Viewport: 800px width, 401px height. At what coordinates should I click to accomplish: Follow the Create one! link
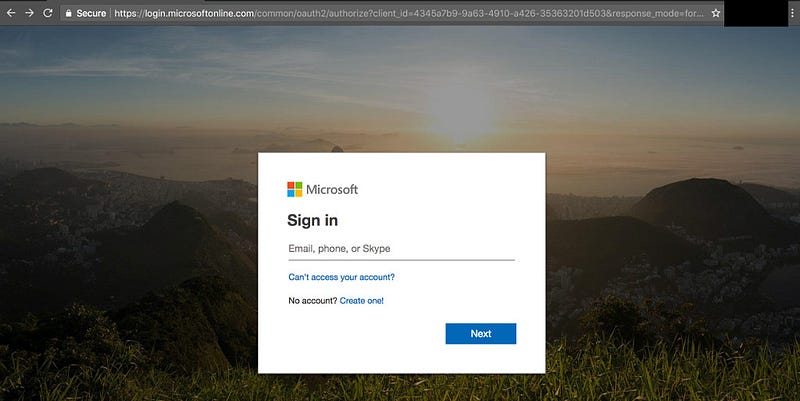coord(362,300)
